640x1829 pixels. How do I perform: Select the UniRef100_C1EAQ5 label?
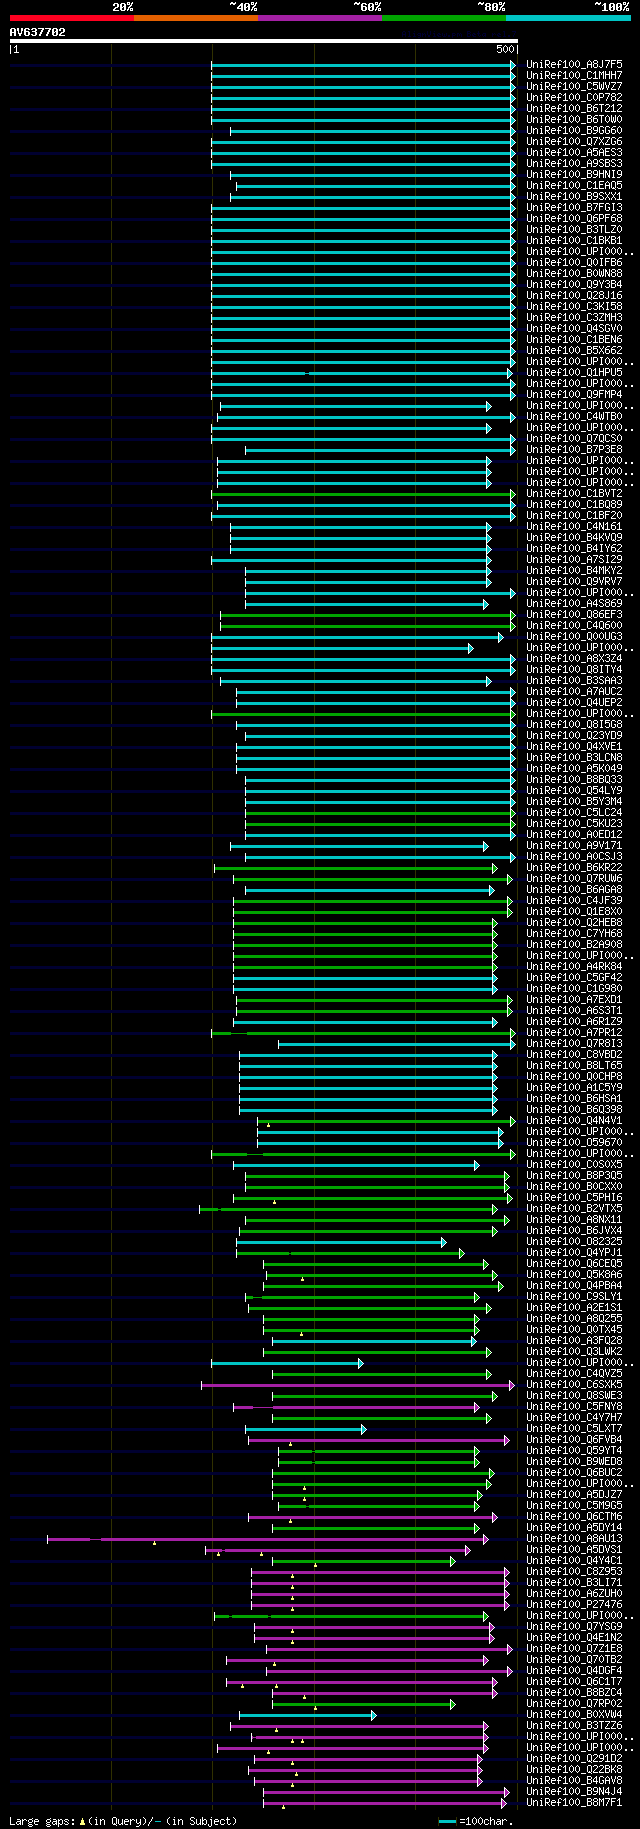pyautogui.click(x=574, y=185)
